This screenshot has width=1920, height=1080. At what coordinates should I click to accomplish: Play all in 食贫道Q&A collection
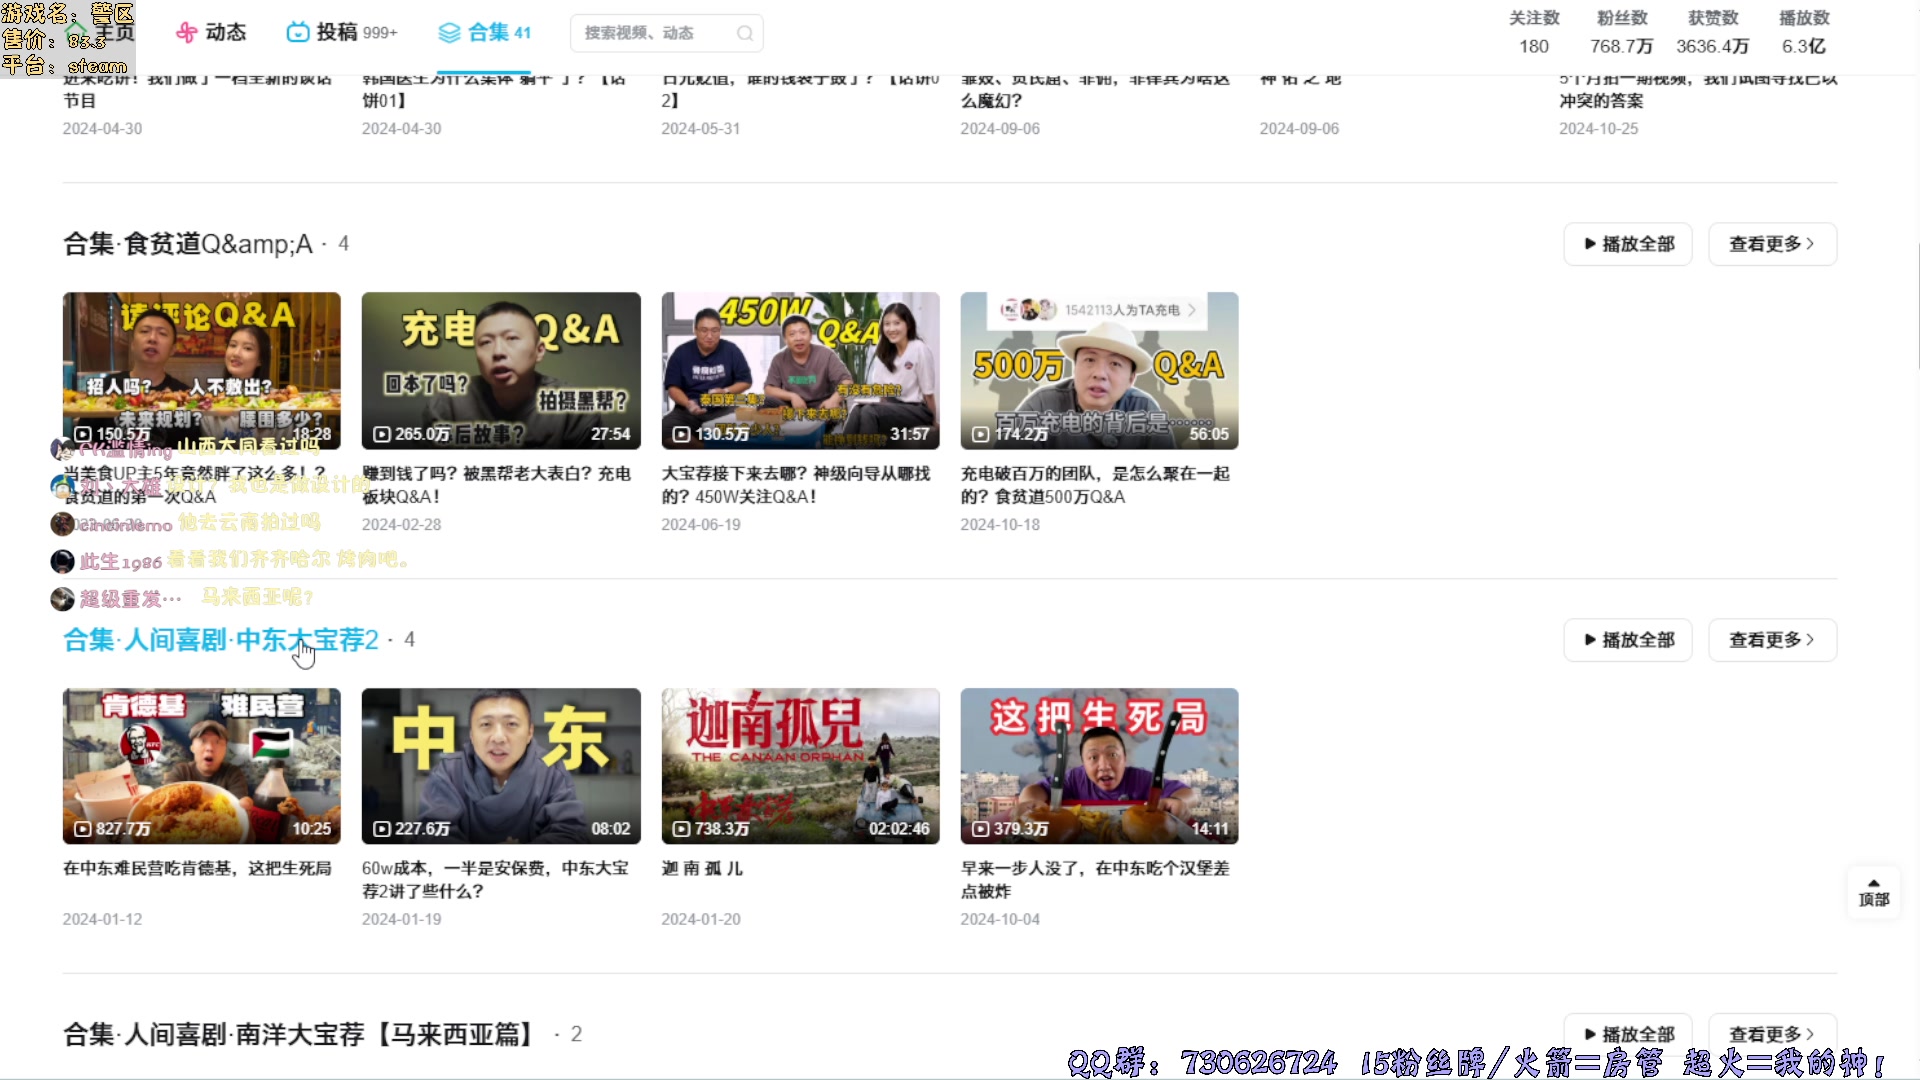click(1628, 244)
